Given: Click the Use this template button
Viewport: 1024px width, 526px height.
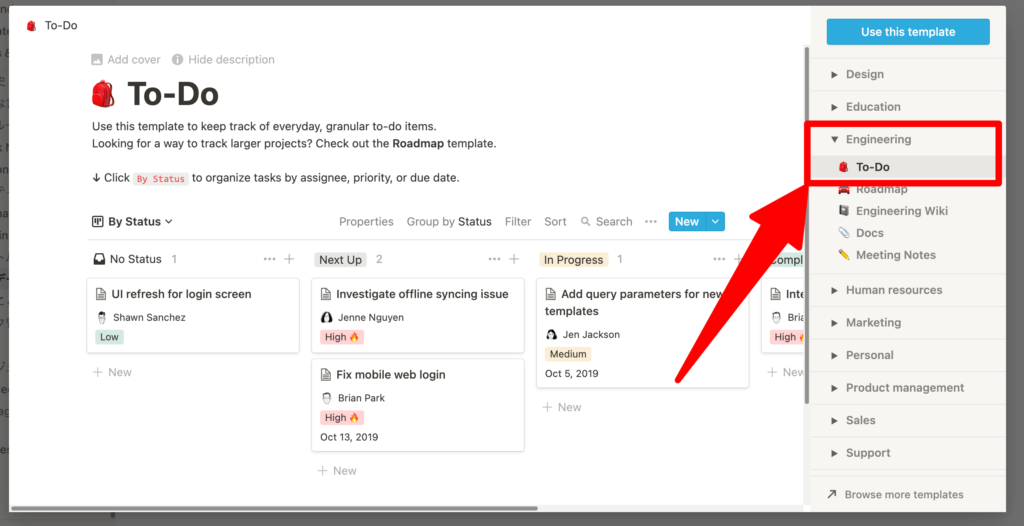Looking at the screenshot, I should 908,32.
